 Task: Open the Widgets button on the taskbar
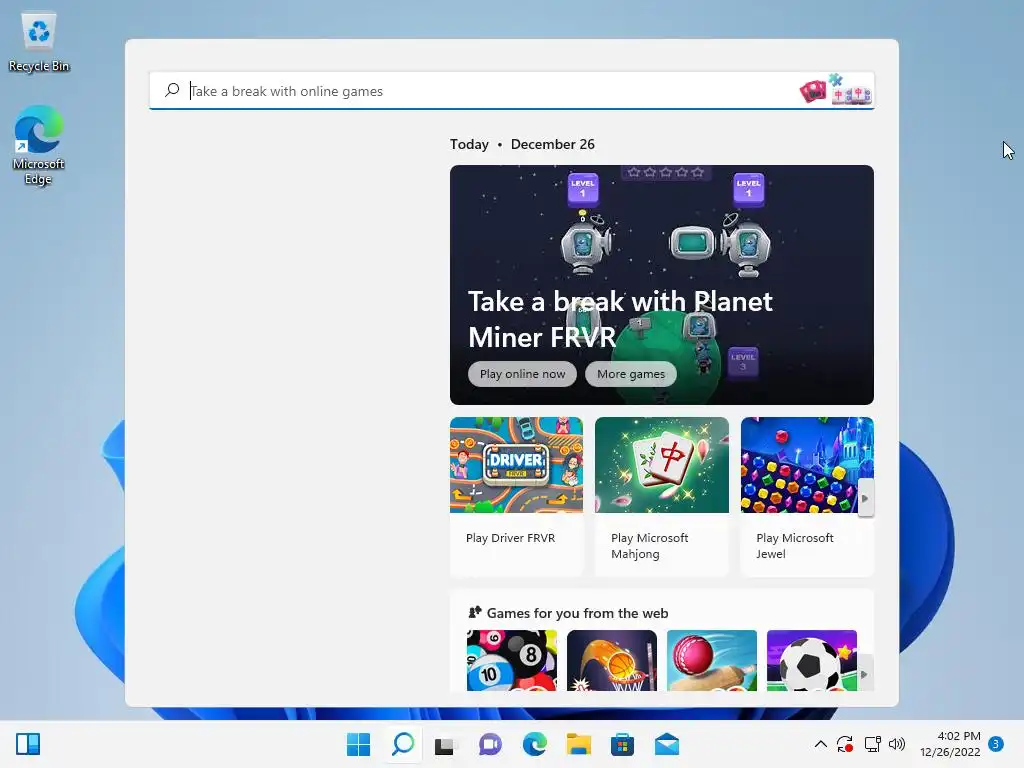click(28, 744)
